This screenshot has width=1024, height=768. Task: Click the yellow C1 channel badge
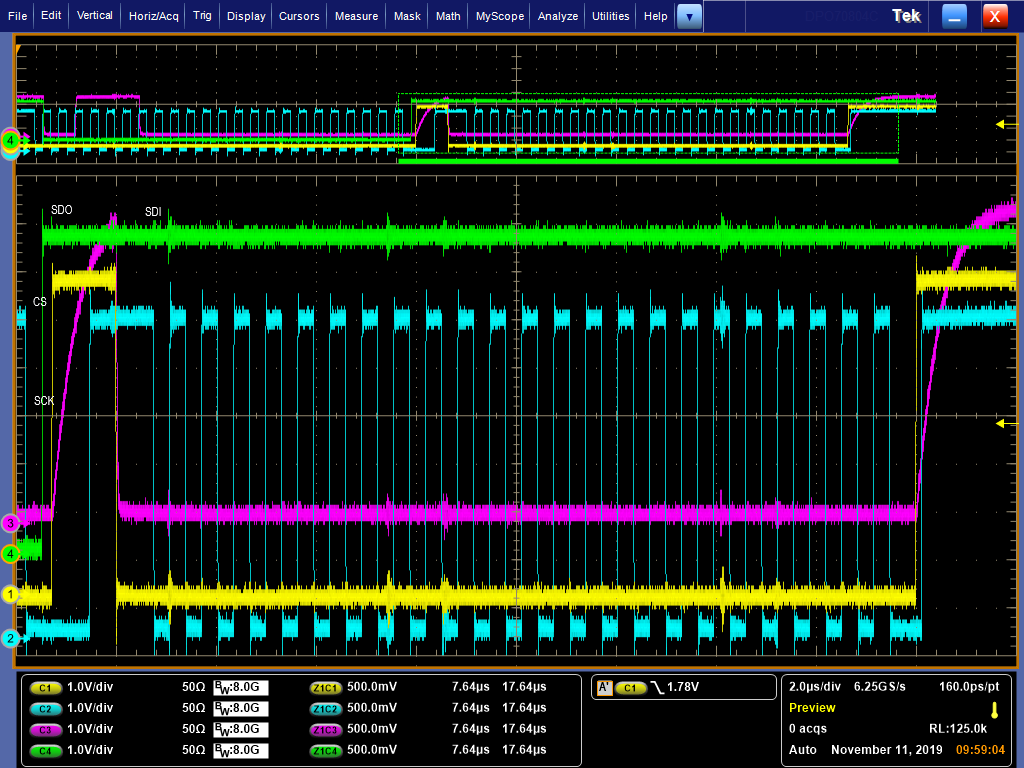44,688
